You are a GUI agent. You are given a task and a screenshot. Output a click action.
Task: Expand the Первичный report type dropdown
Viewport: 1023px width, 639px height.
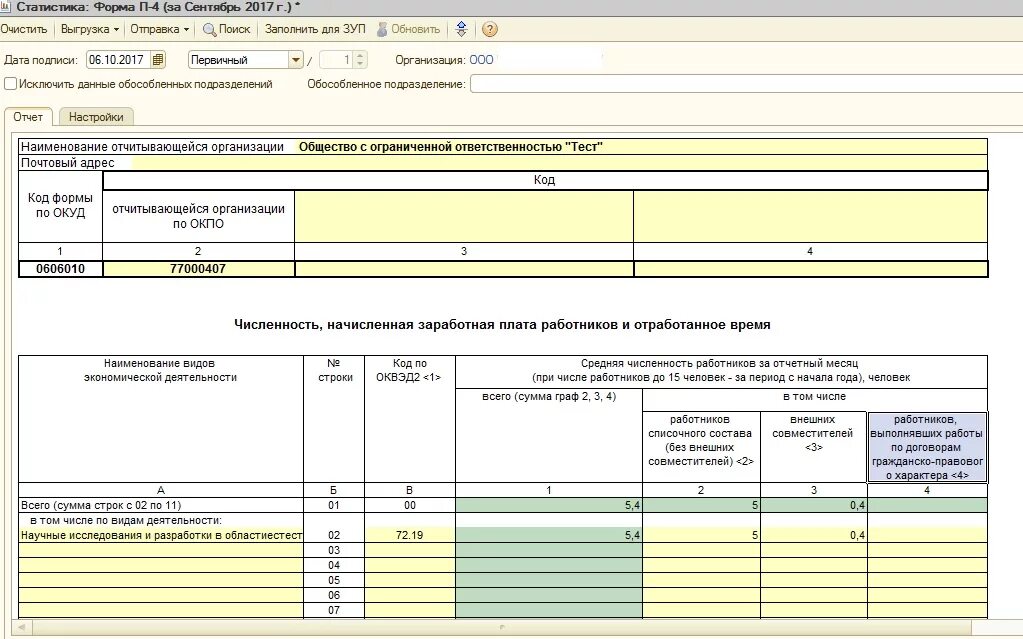[296, 60]
